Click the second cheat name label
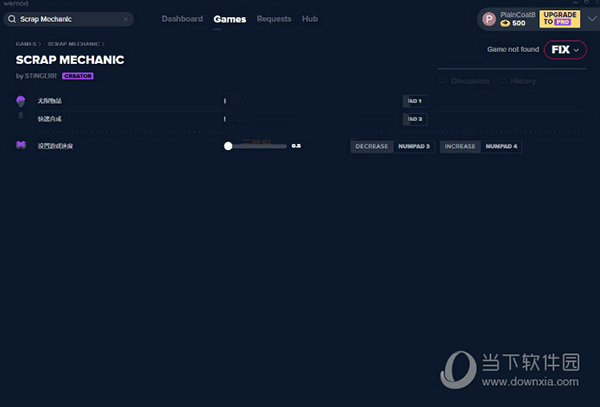 [x=49, y=119]
